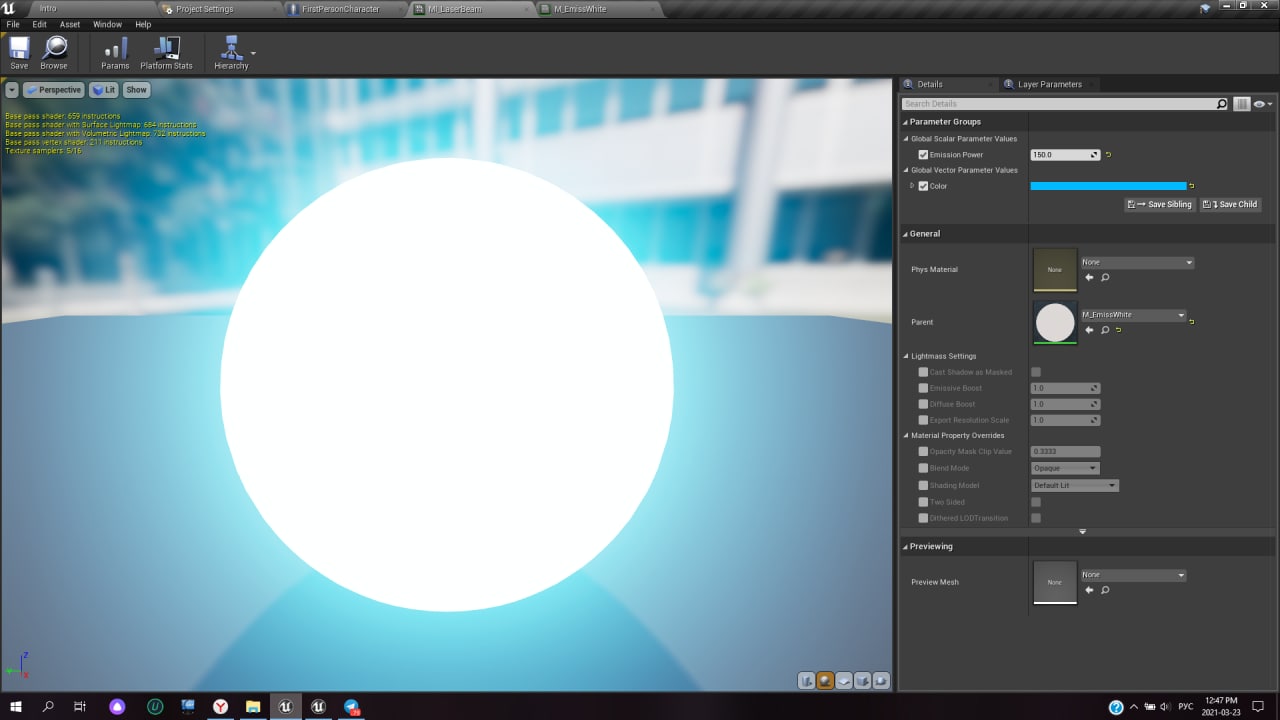Open the viewport Show options
Image resolution: width=1280 pixels, height=720 pixels.
pos(136,90)
